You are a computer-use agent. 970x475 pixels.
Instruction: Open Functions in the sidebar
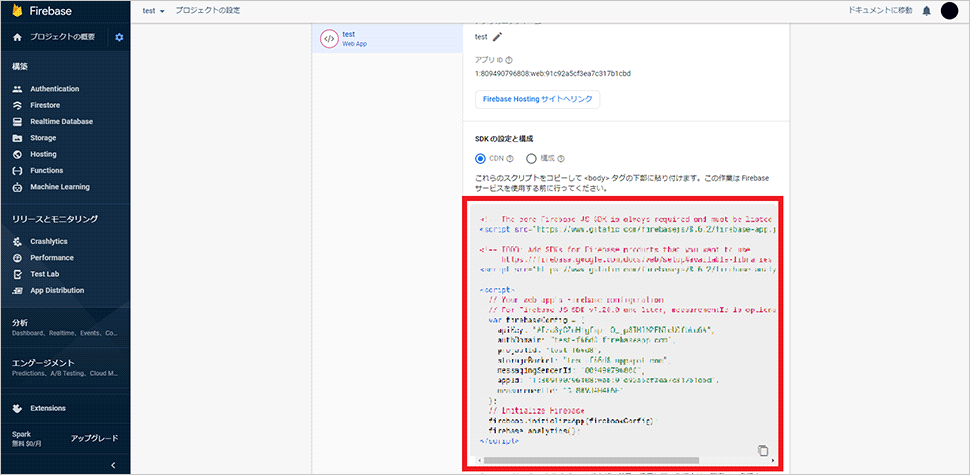pos(46,171)
